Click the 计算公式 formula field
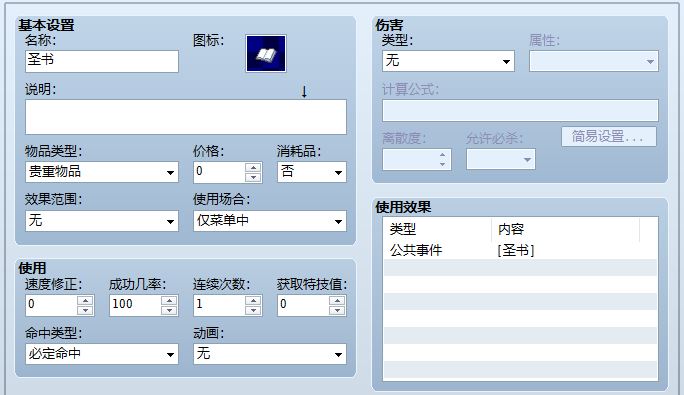Screen dimensions: 684x395 [x=520, y=110]
